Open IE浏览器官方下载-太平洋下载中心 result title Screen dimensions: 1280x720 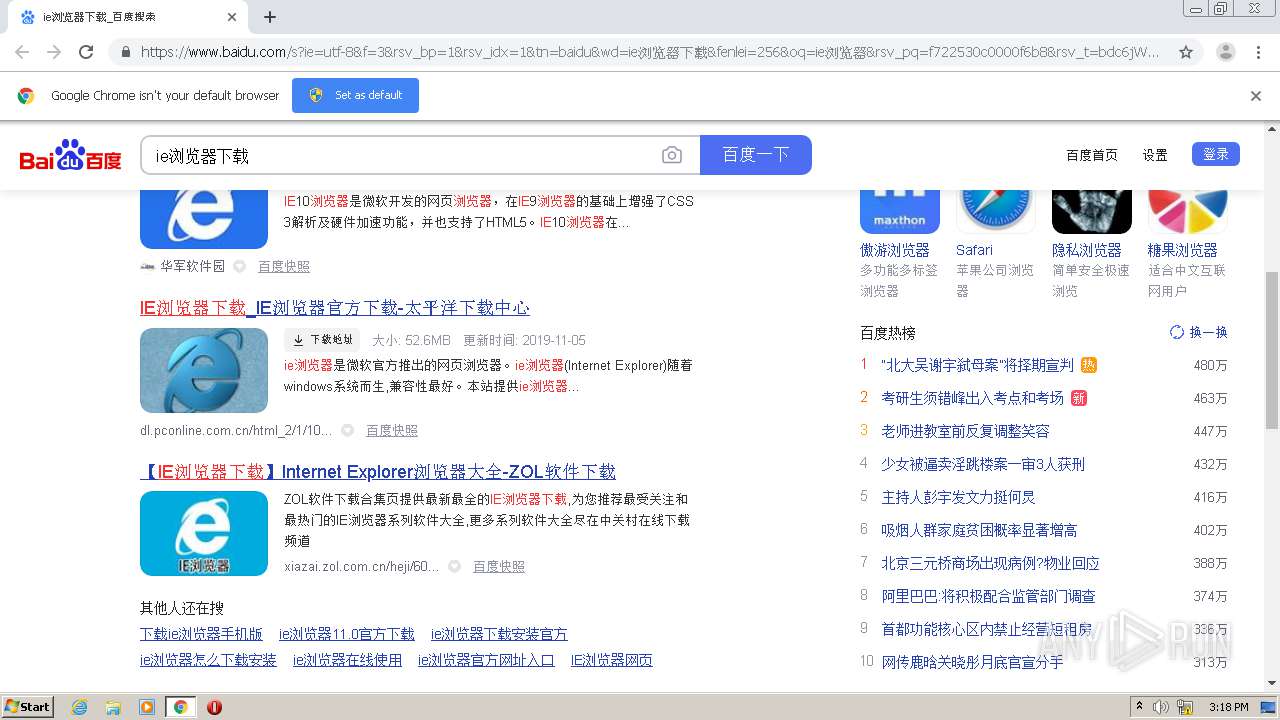[x=335, y=308]
